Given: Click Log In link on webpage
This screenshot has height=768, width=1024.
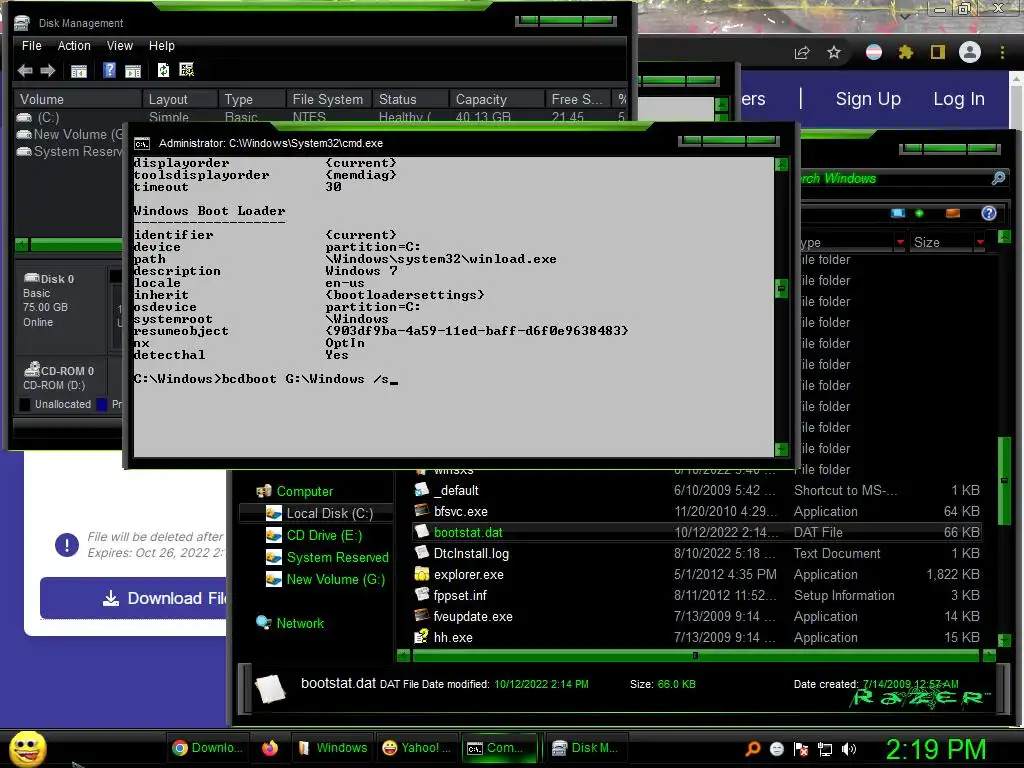Looking at the screenshot, I should coord(958,99).
